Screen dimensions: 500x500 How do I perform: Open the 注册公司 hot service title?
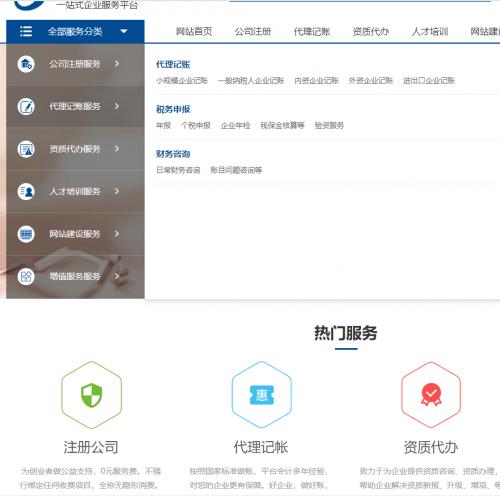tap(91, 447)
